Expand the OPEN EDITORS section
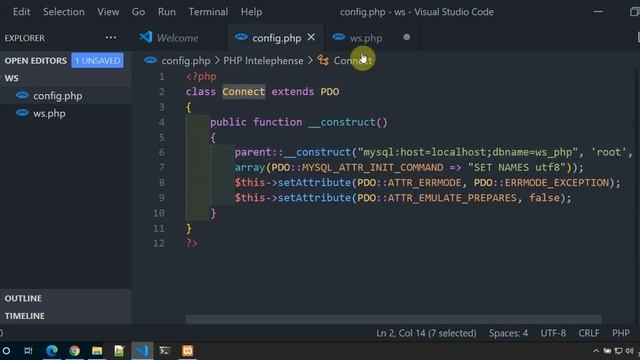The height and width of the screenshot is (360, 640). point(36,61)
